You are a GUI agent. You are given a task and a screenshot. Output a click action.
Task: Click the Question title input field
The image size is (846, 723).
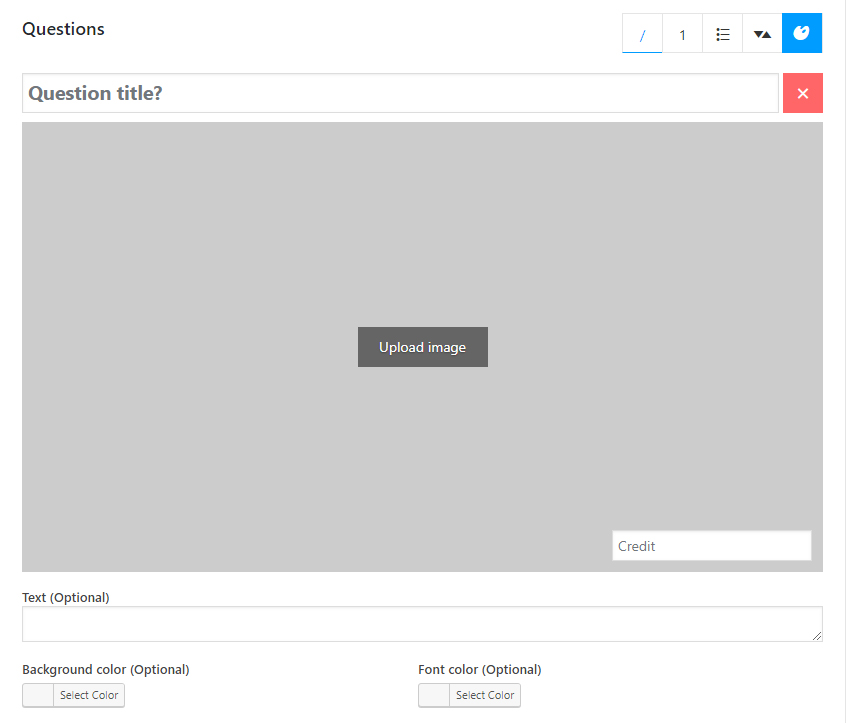tap(400, 93)
